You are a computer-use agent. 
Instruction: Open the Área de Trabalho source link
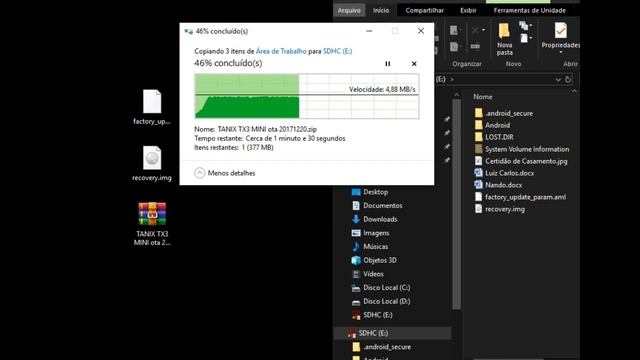tap(281, 51)
